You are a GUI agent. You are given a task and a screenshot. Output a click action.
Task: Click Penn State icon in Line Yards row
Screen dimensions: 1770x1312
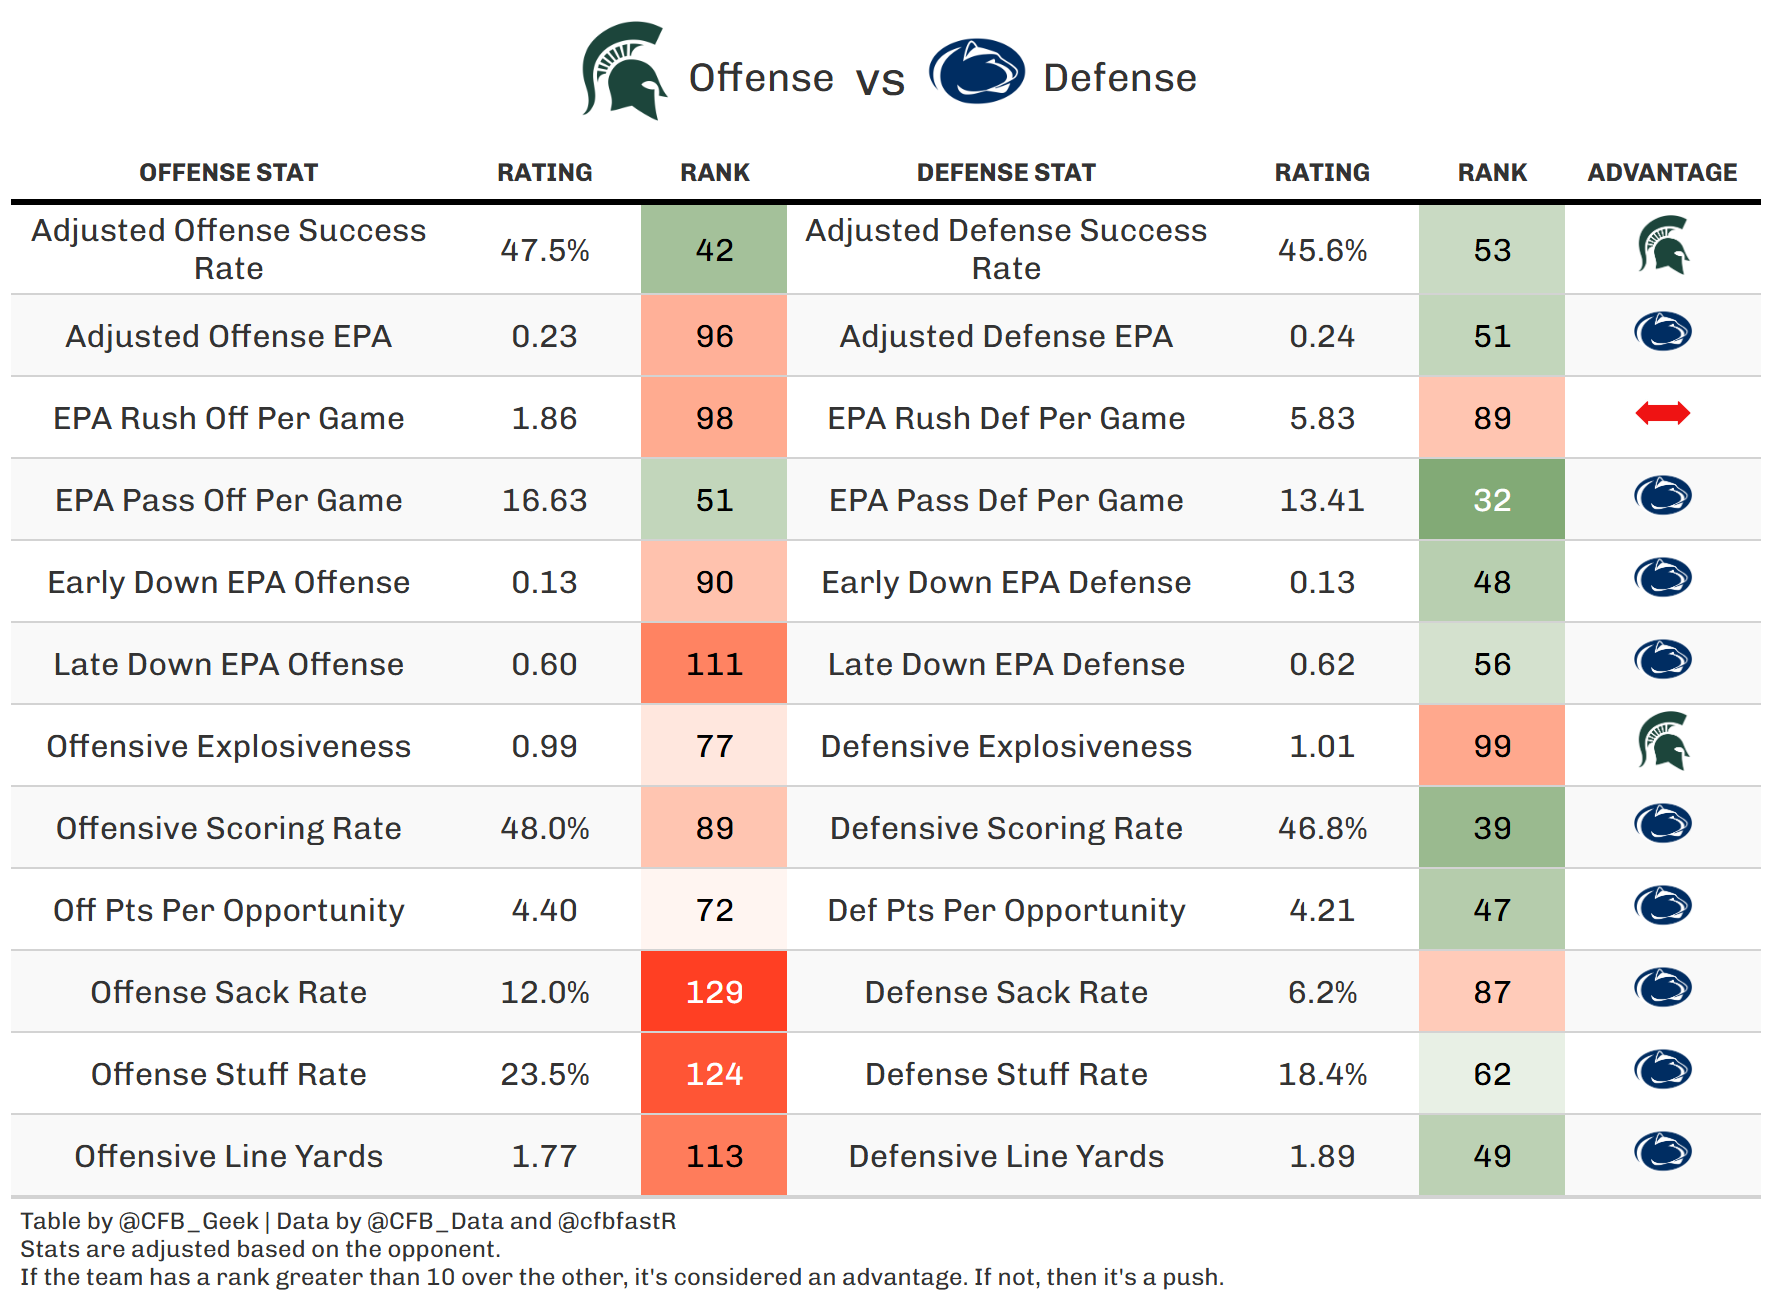[x=1663, y=1152]
